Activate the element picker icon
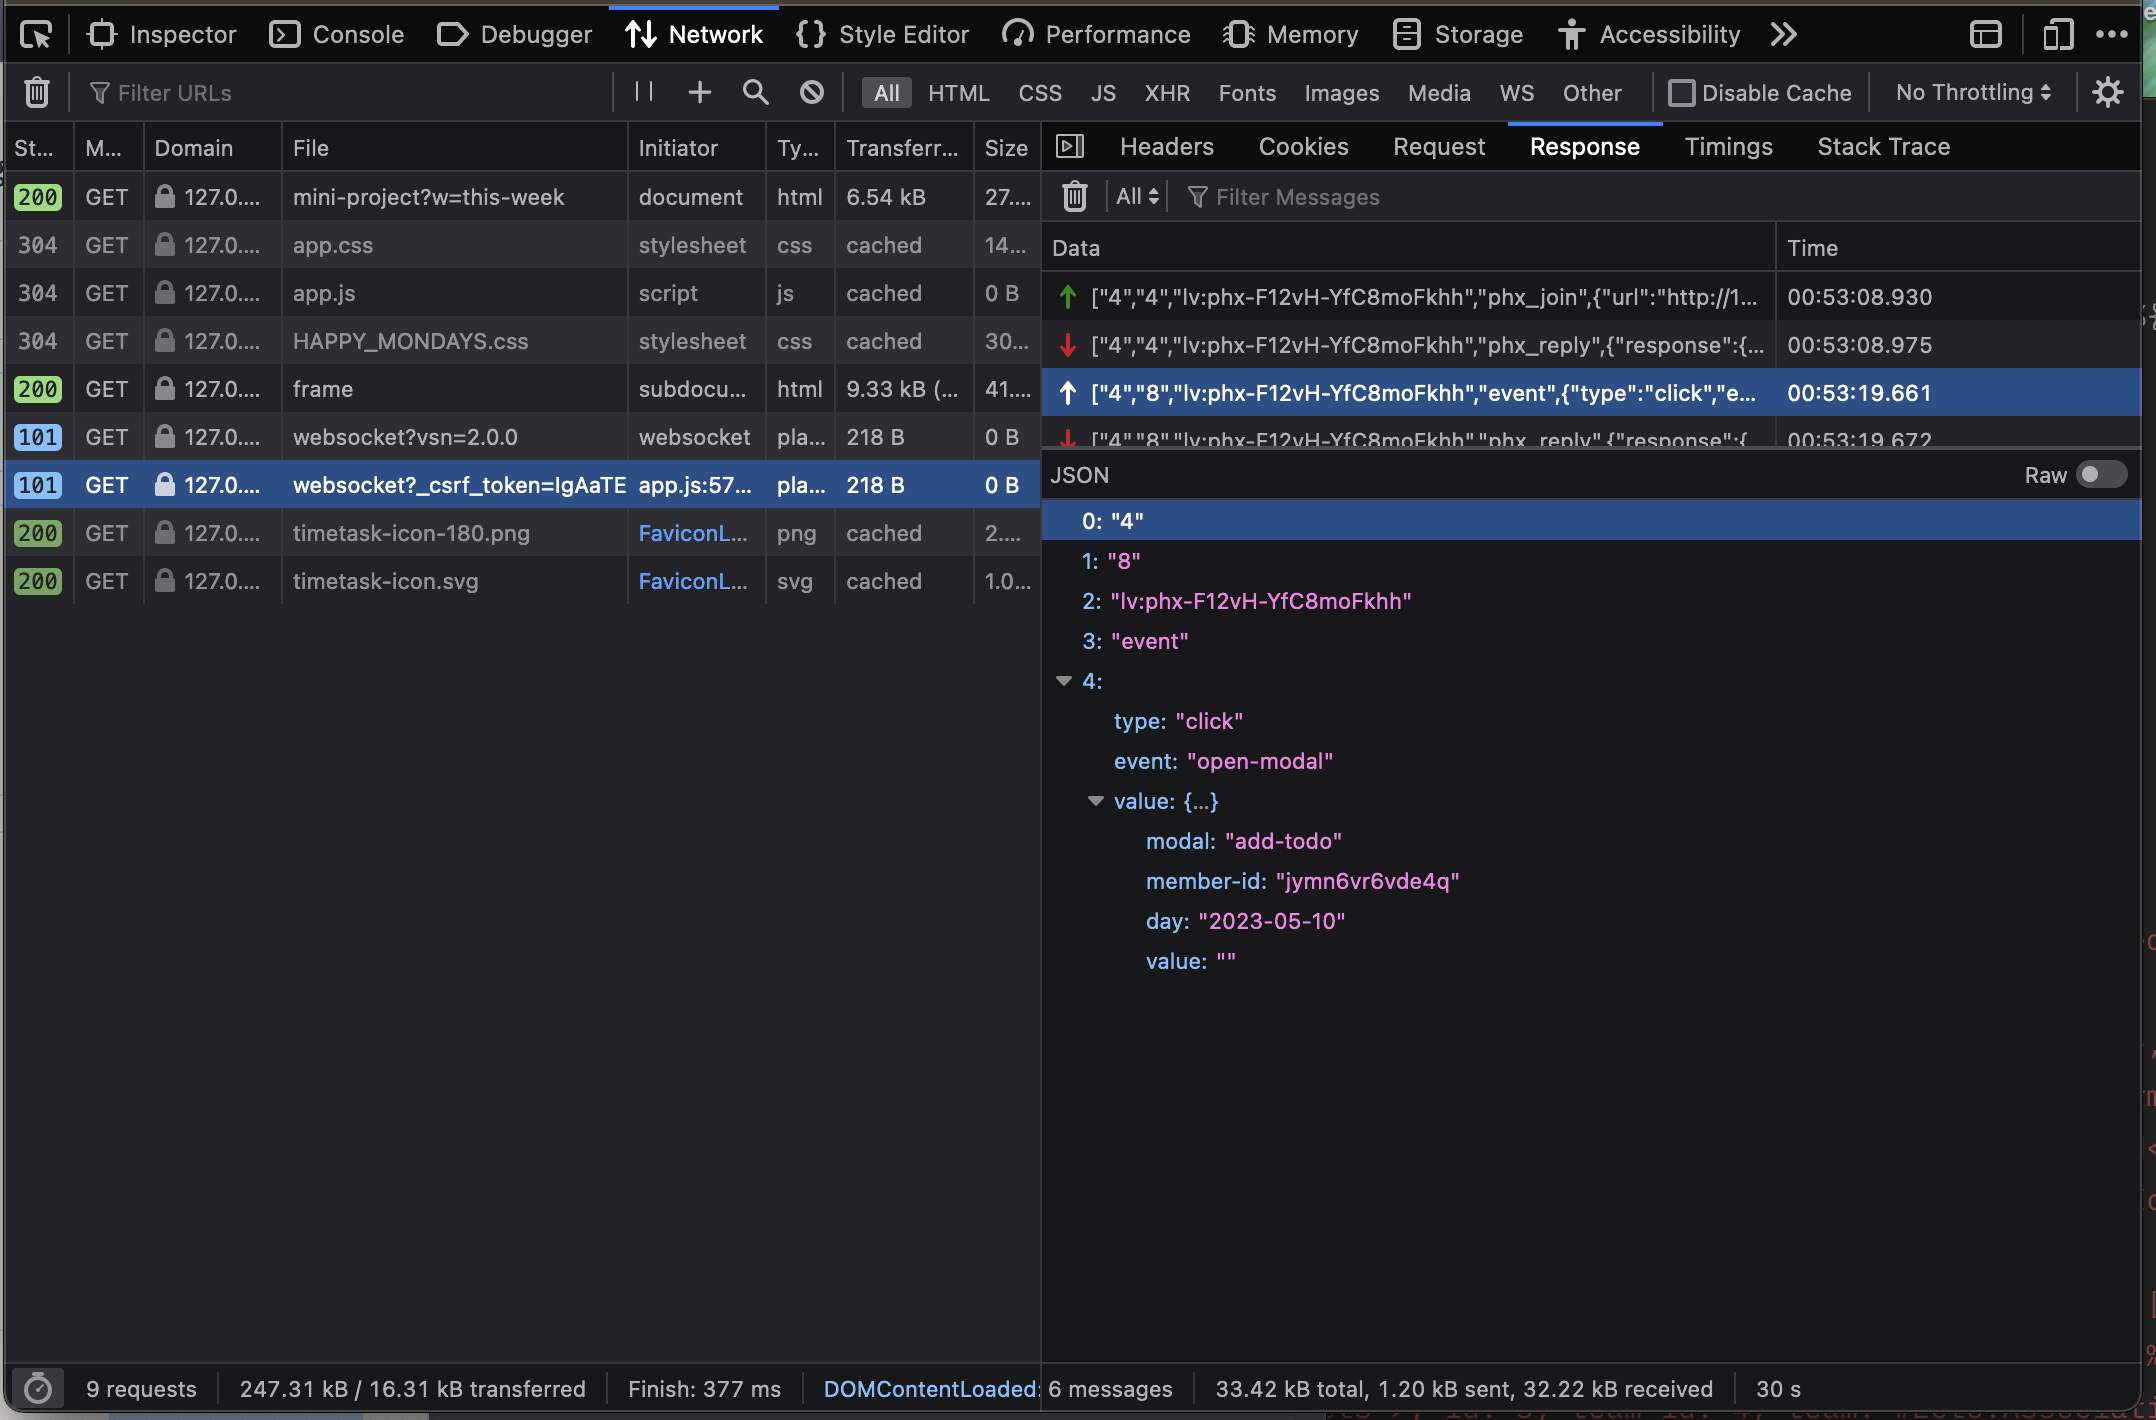Screen dimensions: 2156x1420 point(36,34)
